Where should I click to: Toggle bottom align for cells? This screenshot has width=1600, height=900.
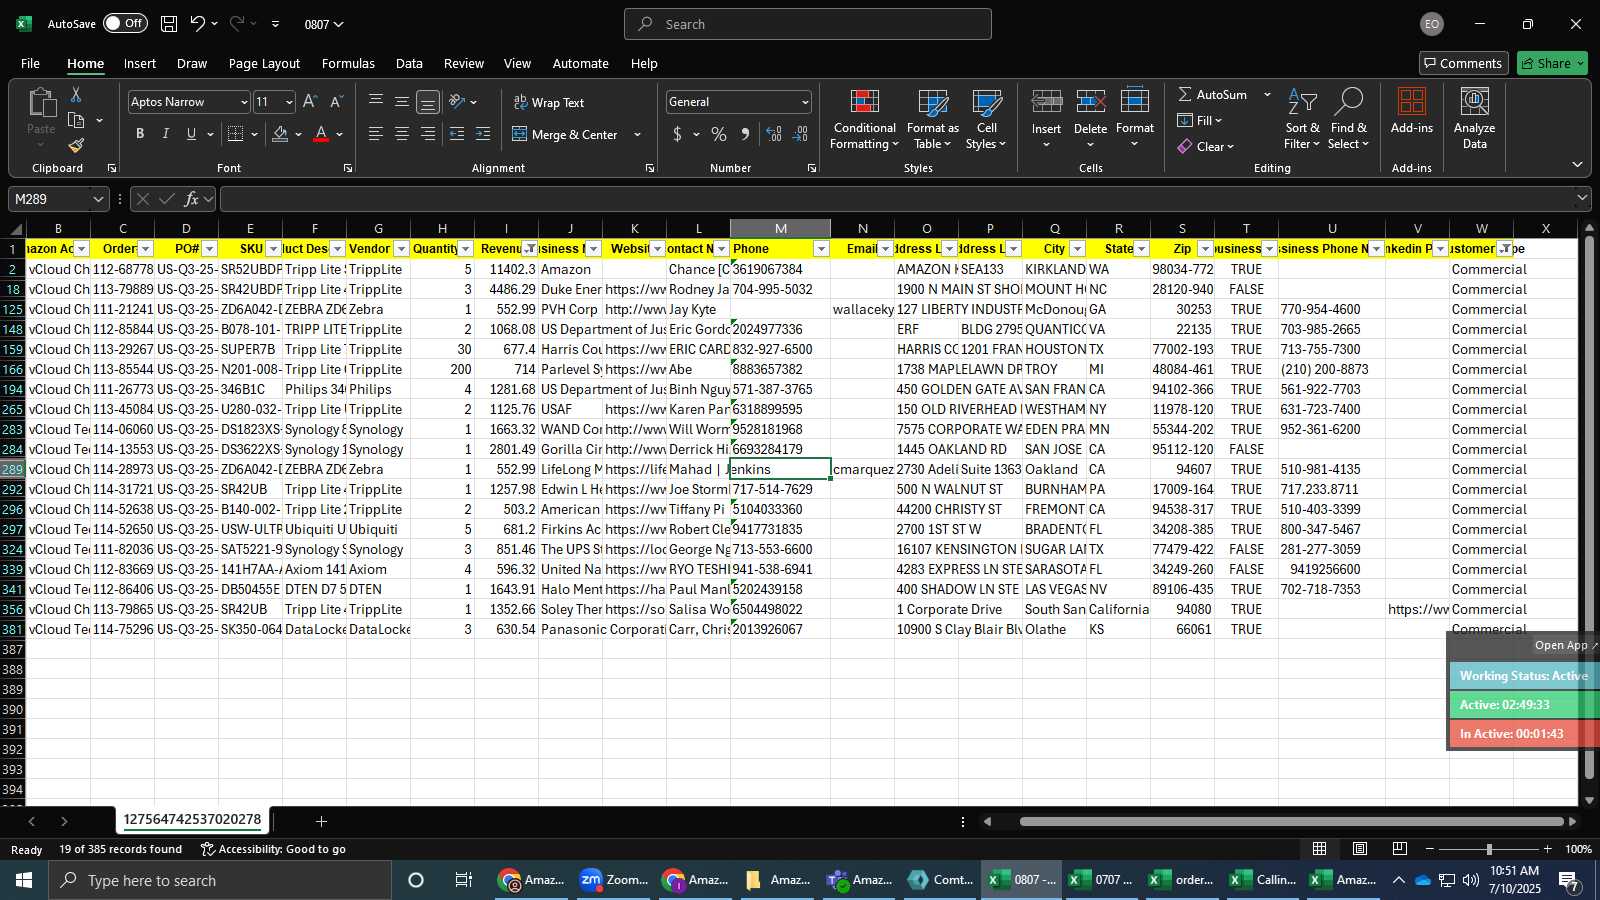(427, 102)
